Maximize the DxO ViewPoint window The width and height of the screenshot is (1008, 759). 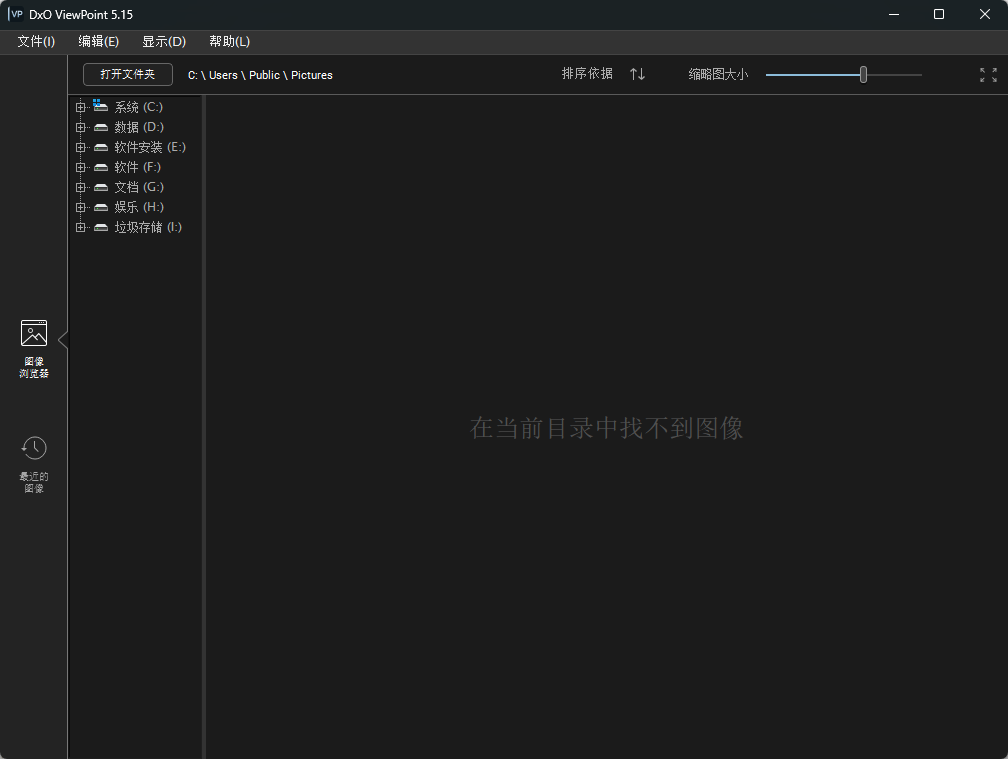(x=939, y=14)
